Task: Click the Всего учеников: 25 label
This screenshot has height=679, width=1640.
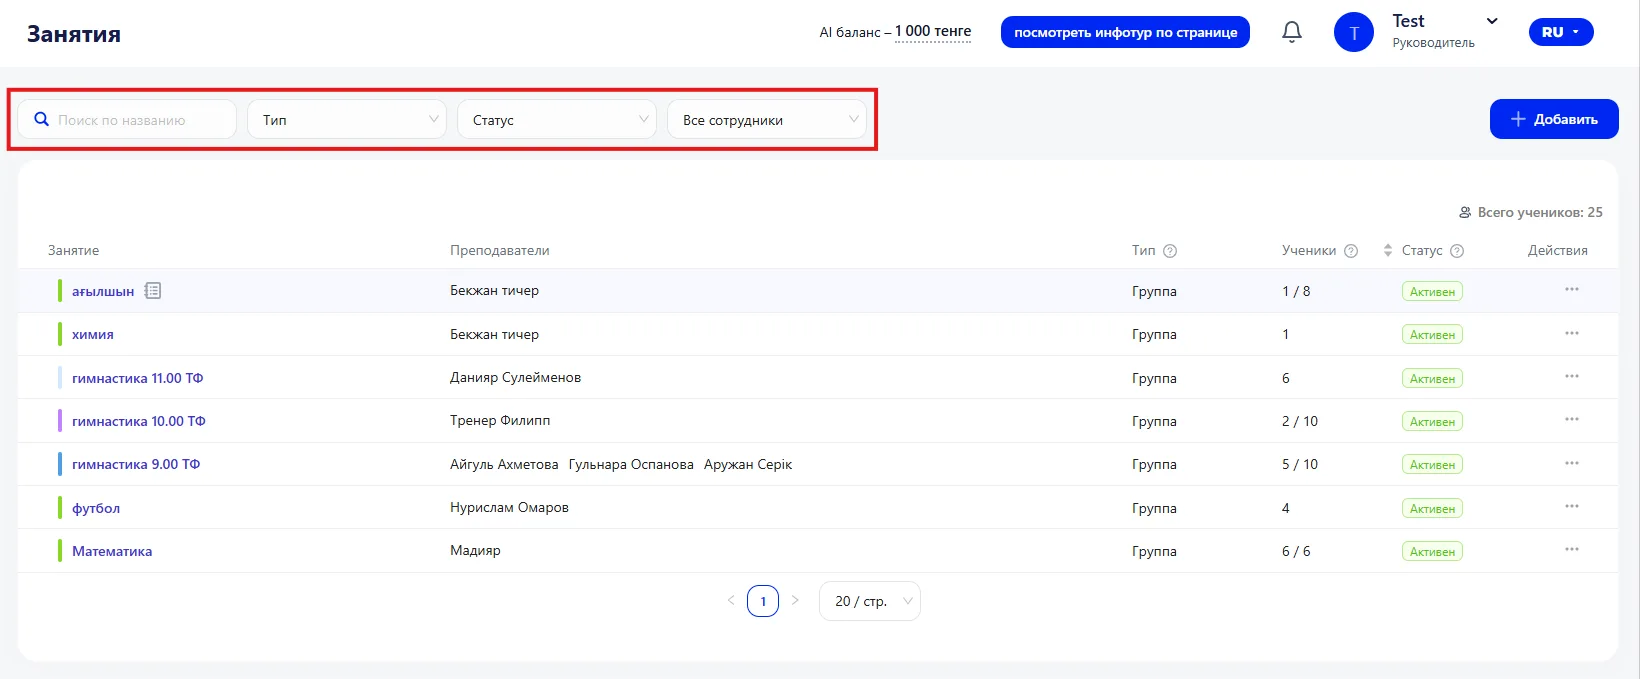Action: pos(1540,212)
